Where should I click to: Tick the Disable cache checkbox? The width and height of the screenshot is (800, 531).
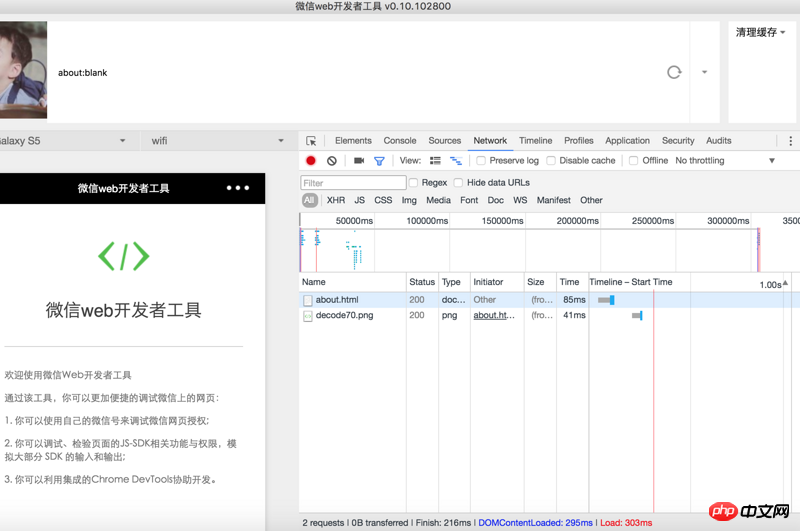click(551, 161)
